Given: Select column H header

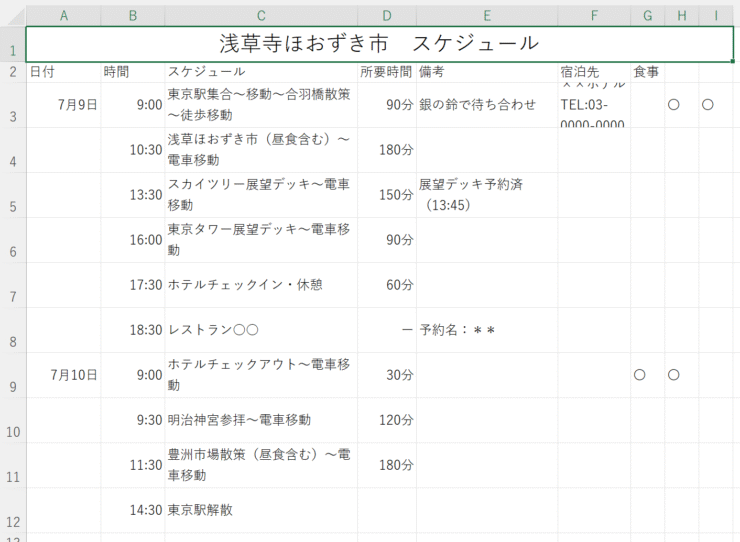Looking at the screenshot, I should coord(681,16).
